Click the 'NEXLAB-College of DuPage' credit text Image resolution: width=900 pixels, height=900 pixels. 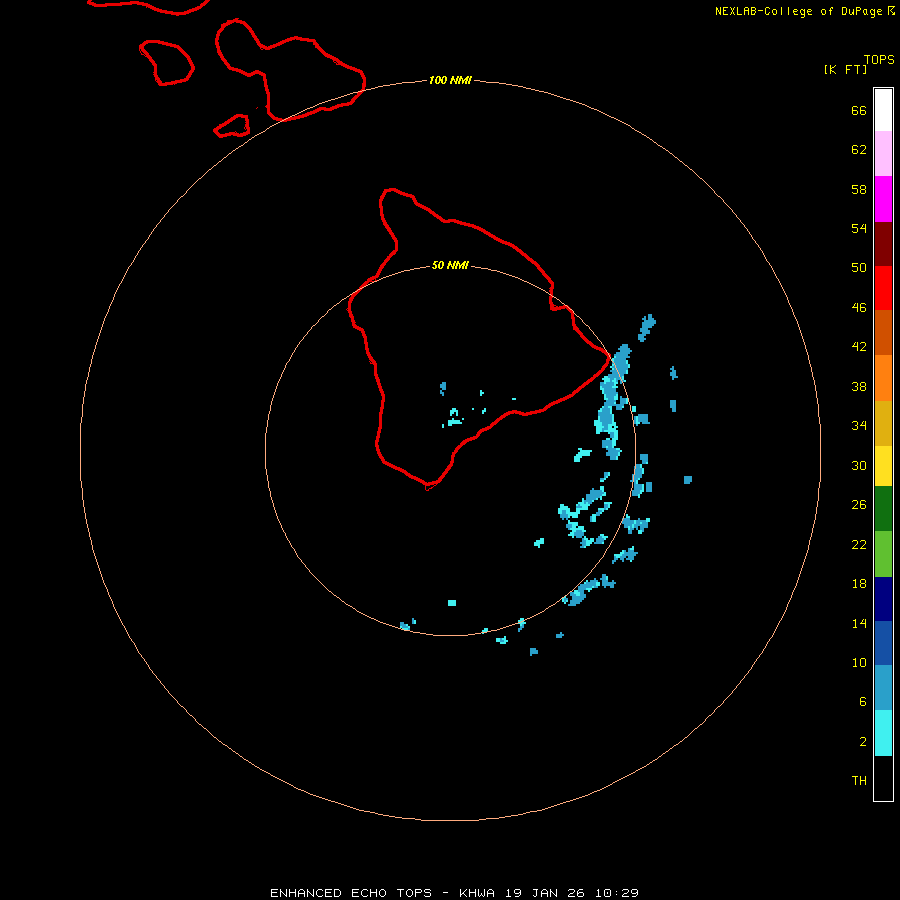point(800,11)
